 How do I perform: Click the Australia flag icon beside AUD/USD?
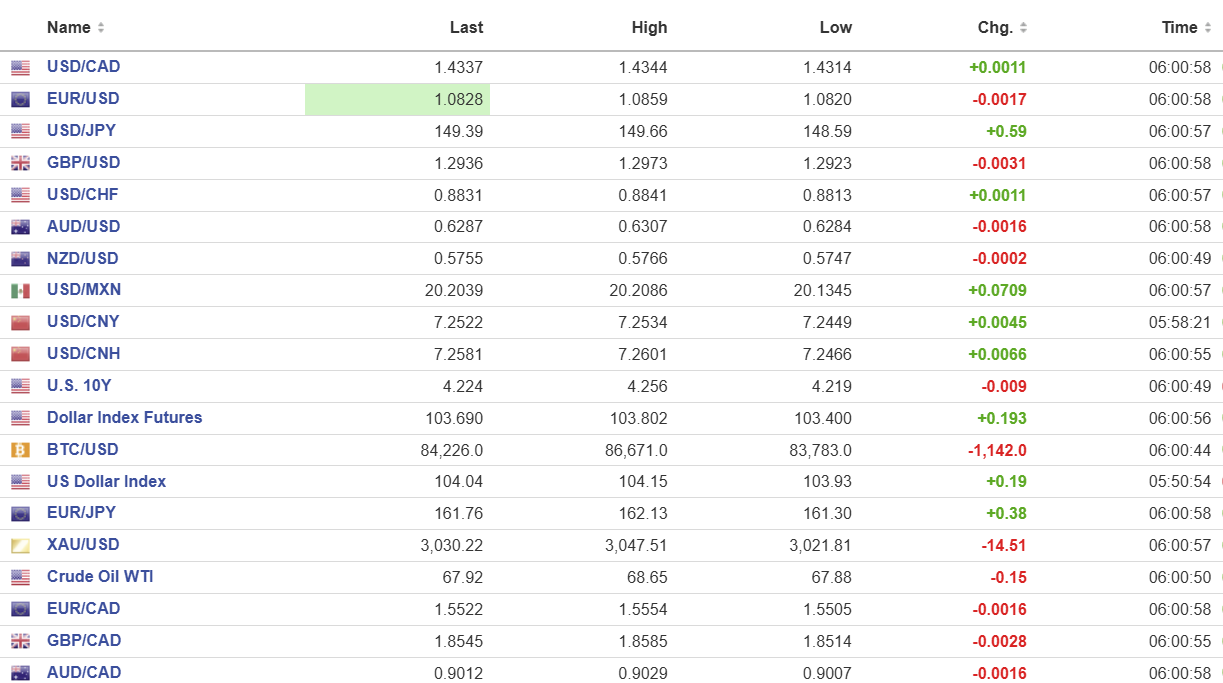tap(20, 227)
